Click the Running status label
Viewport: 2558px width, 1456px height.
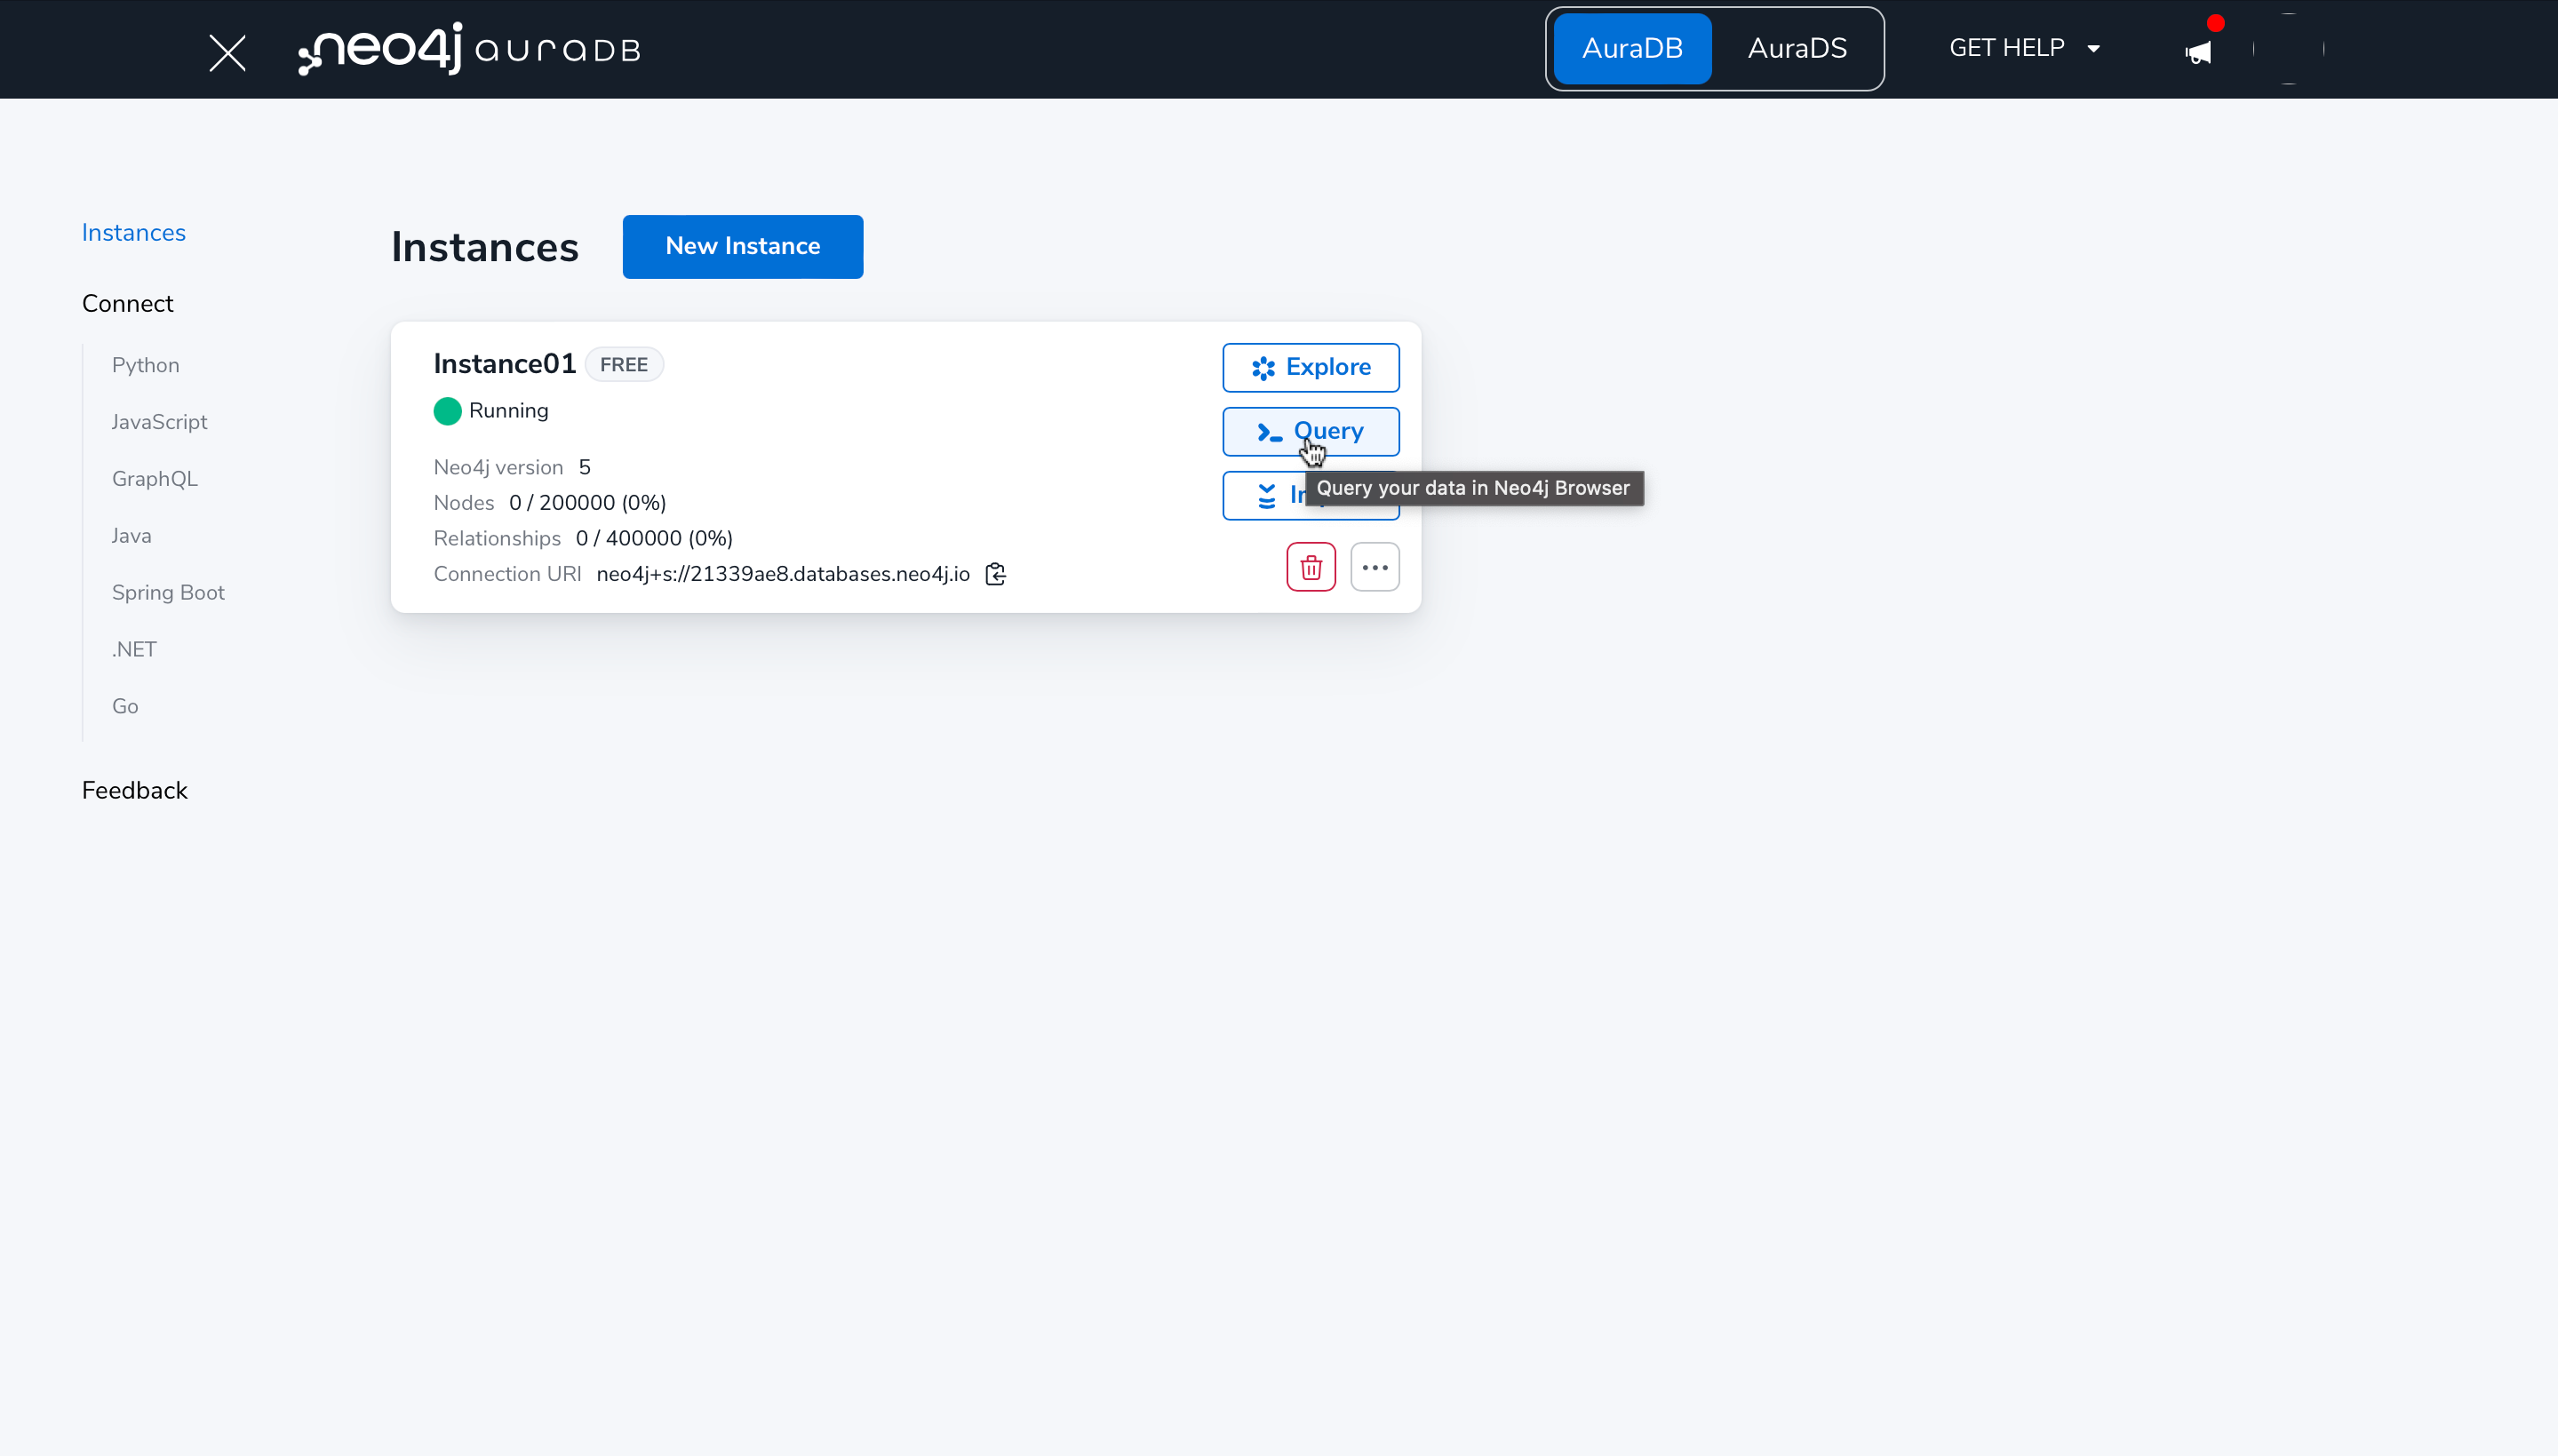(x=509, y=411)
